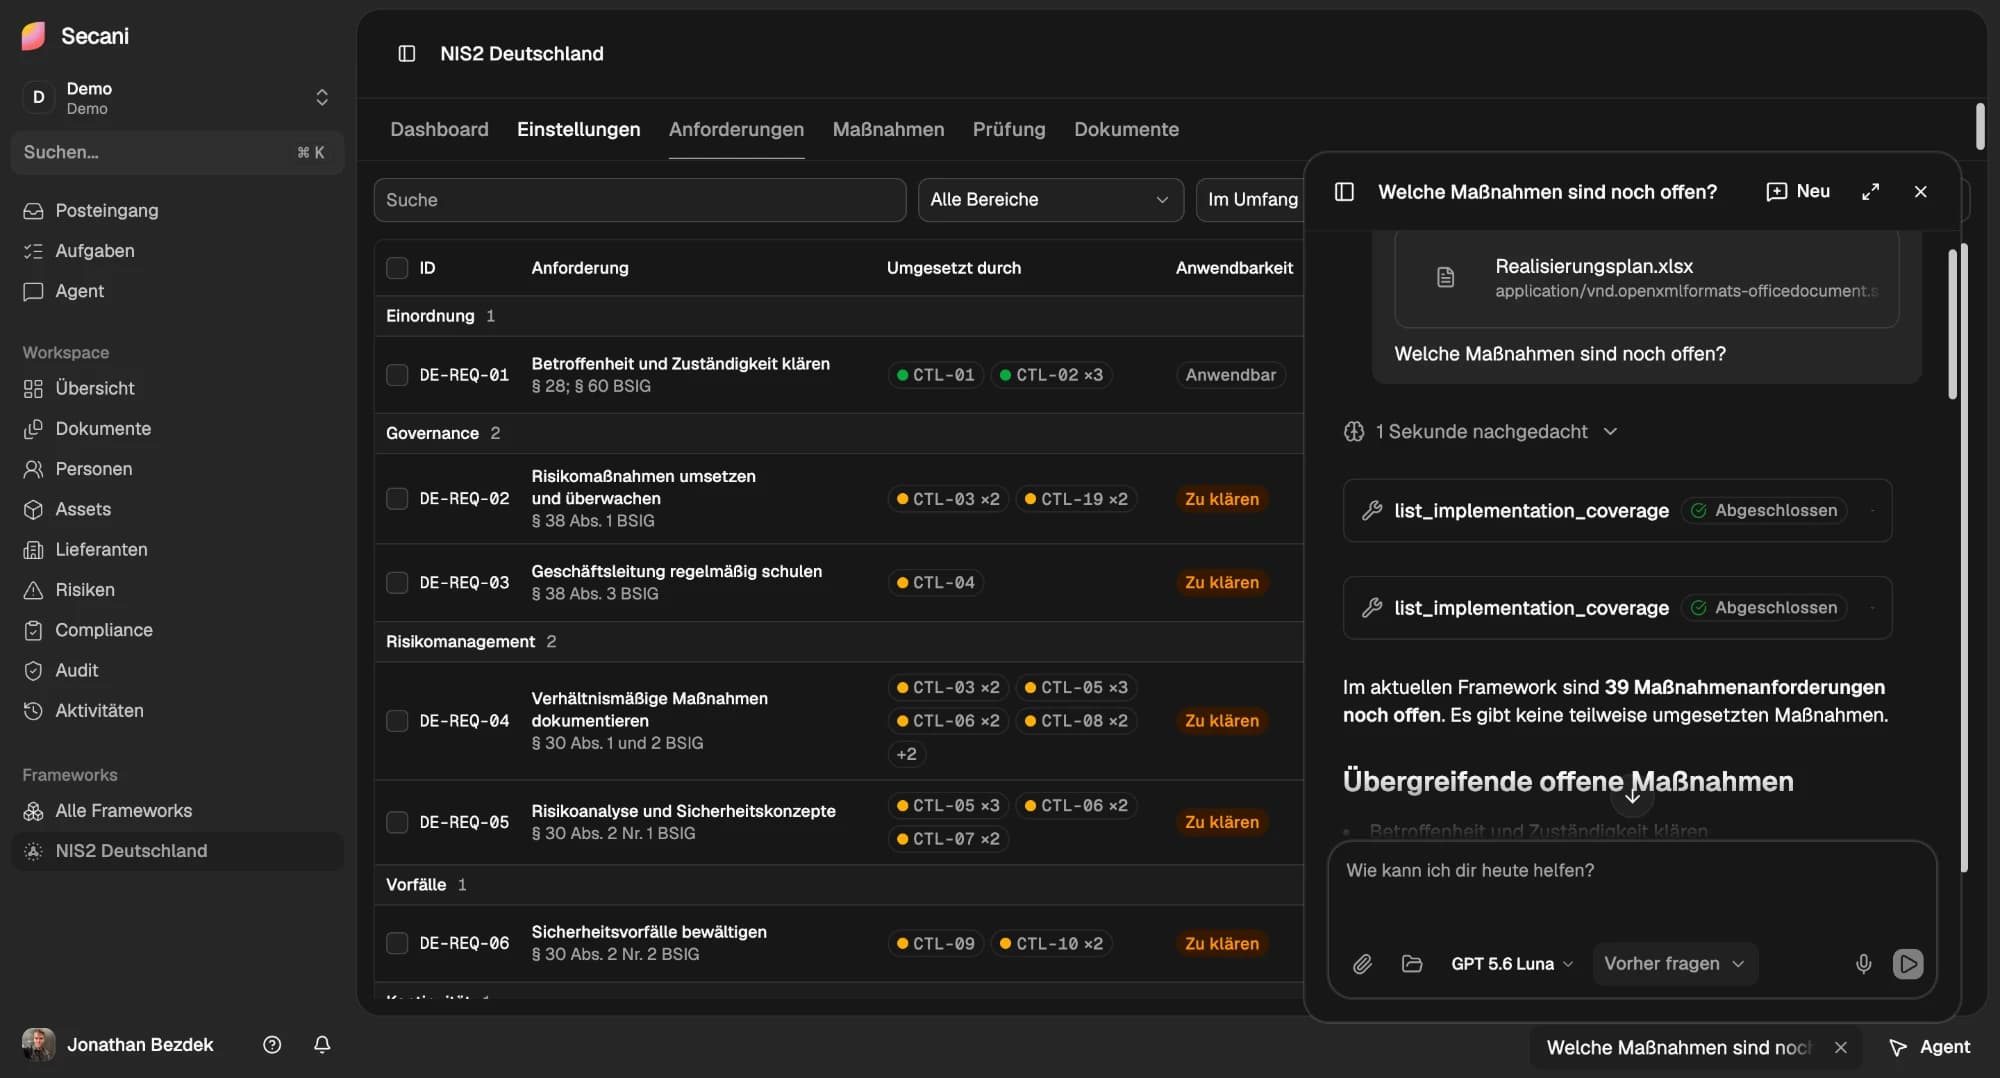Select the checkbox for DE-REQ-02
Image resolution: width=2000 pixels, height=1078 pixels.
tap(397, 498)
